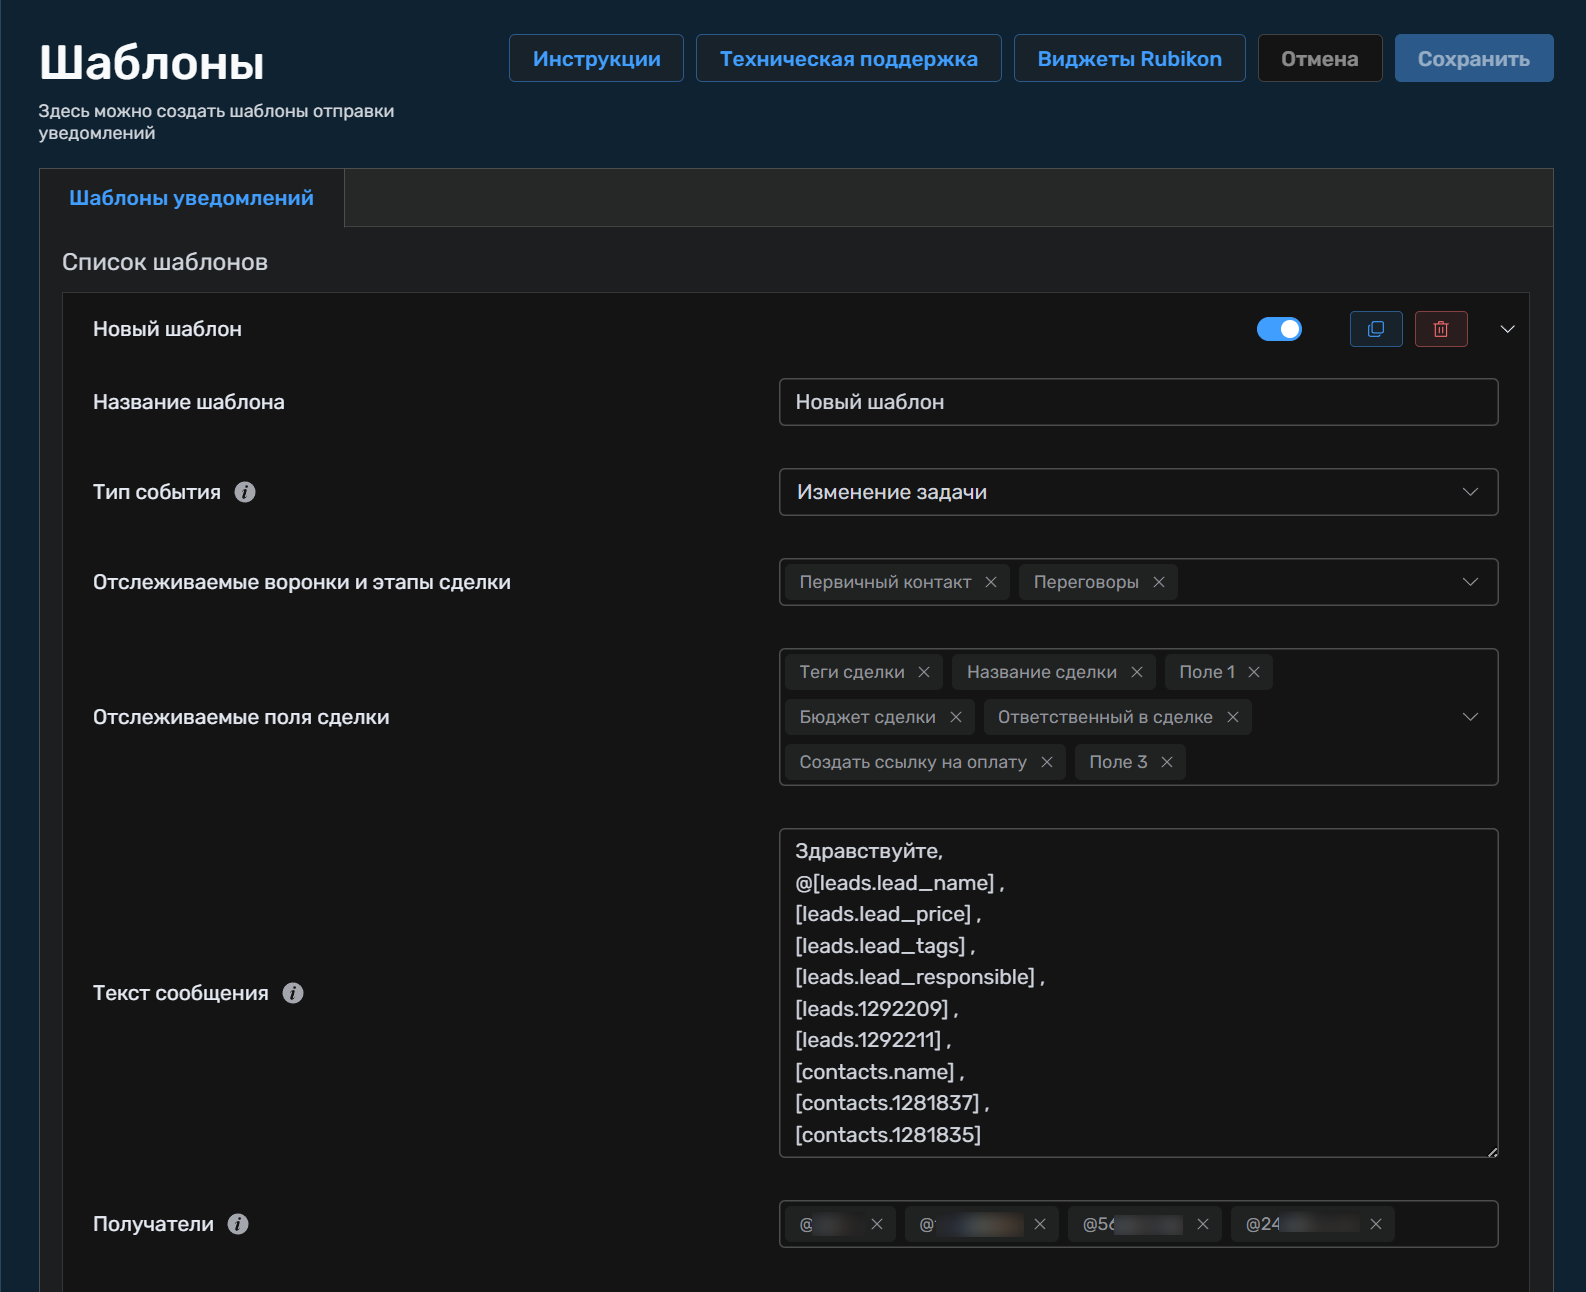This screenshot has width=1586, height=1292.
Task: Remove the Поле 3 field tag
Action: [x=1167, y=762]
